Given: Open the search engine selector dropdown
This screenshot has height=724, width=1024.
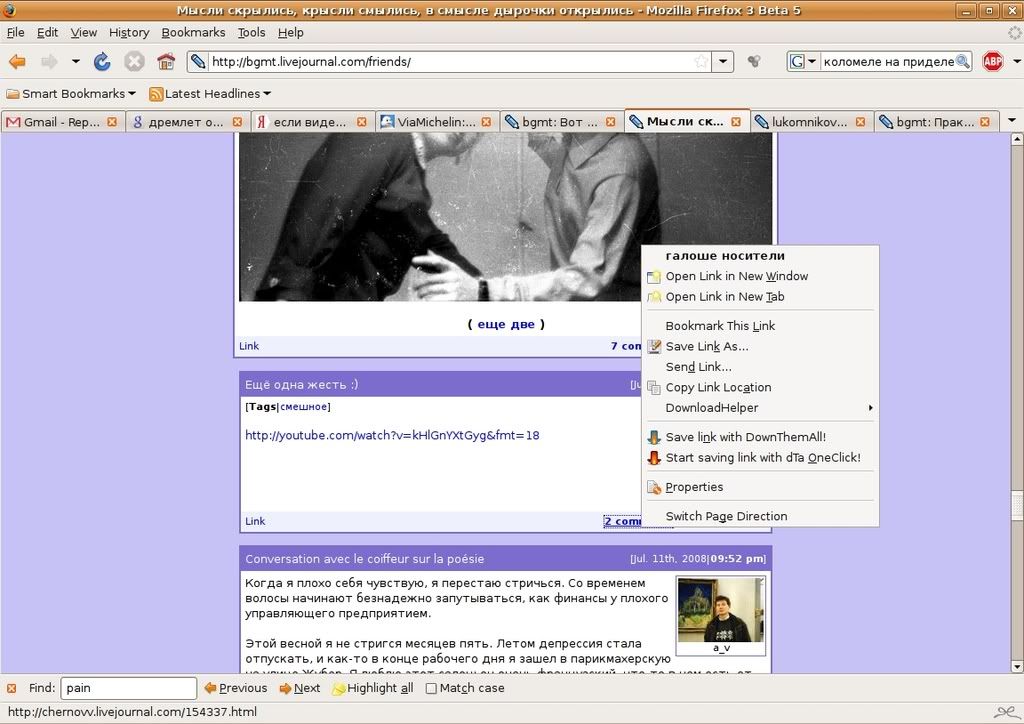Looking at the screenshot, I should pos(802,62).
